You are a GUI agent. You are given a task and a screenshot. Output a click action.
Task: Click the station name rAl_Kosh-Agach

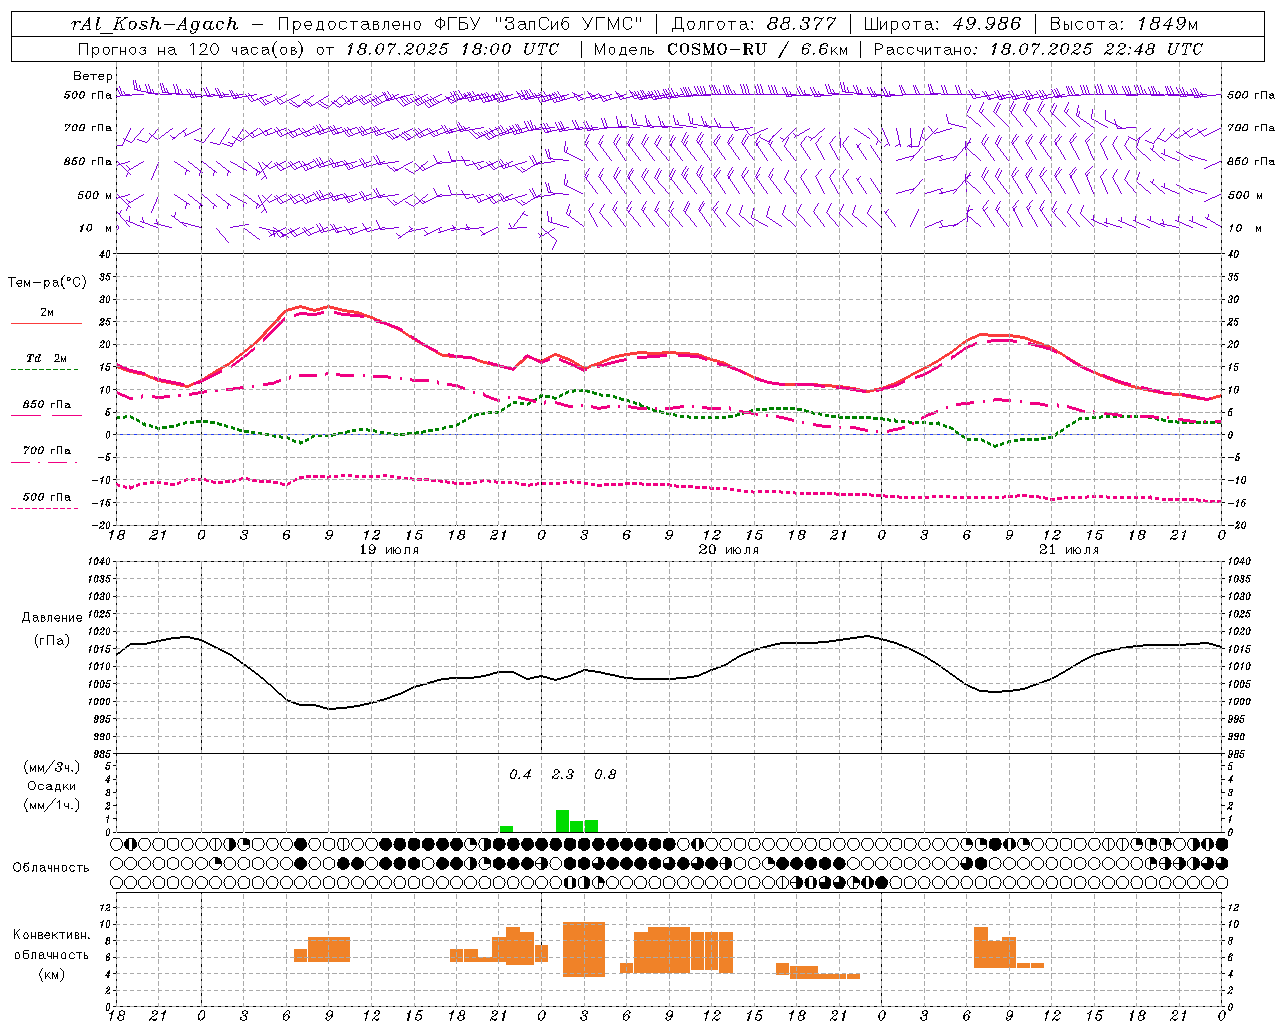[155, 24]
